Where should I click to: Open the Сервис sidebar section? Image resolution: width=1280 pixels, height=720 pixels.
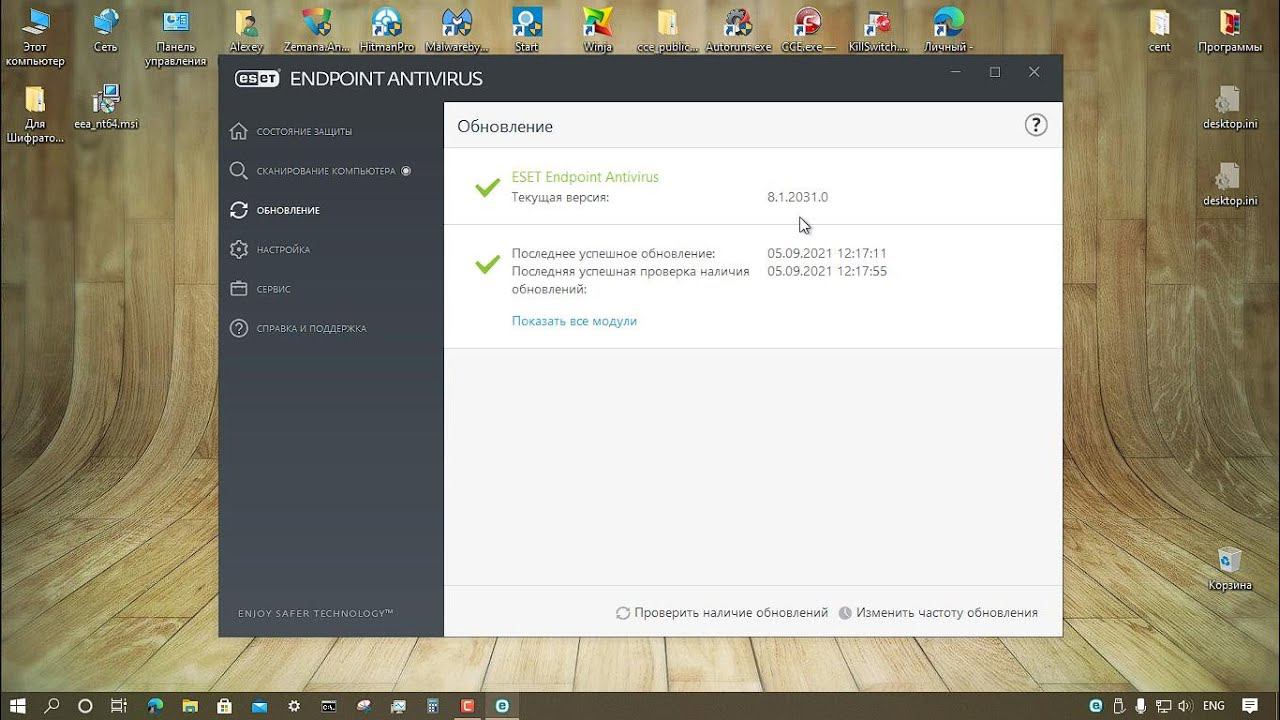tap(260, 289)
